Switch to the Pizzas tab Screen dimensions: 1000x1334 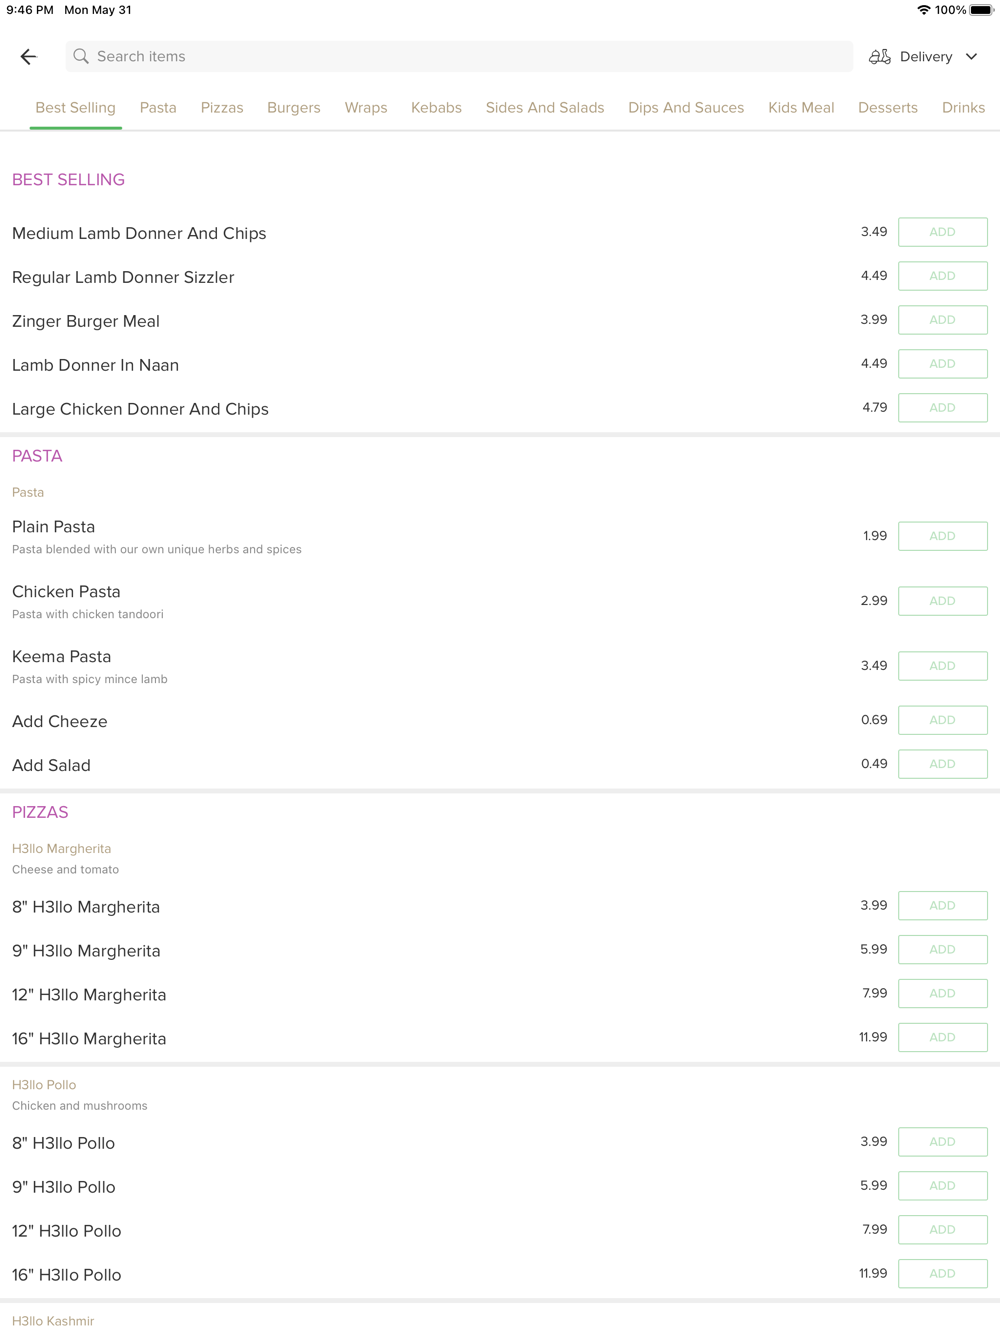(222, 108)
